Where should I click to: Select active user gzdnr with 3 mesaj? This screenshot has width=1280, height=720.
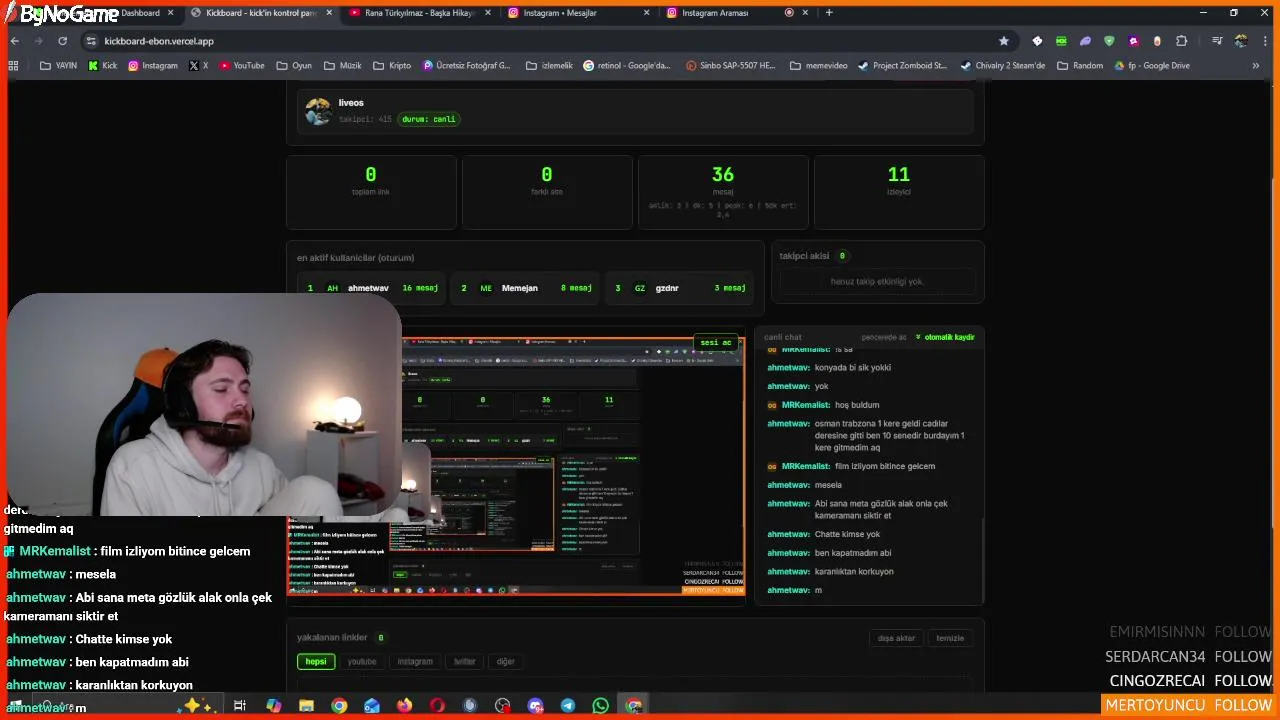680,288
